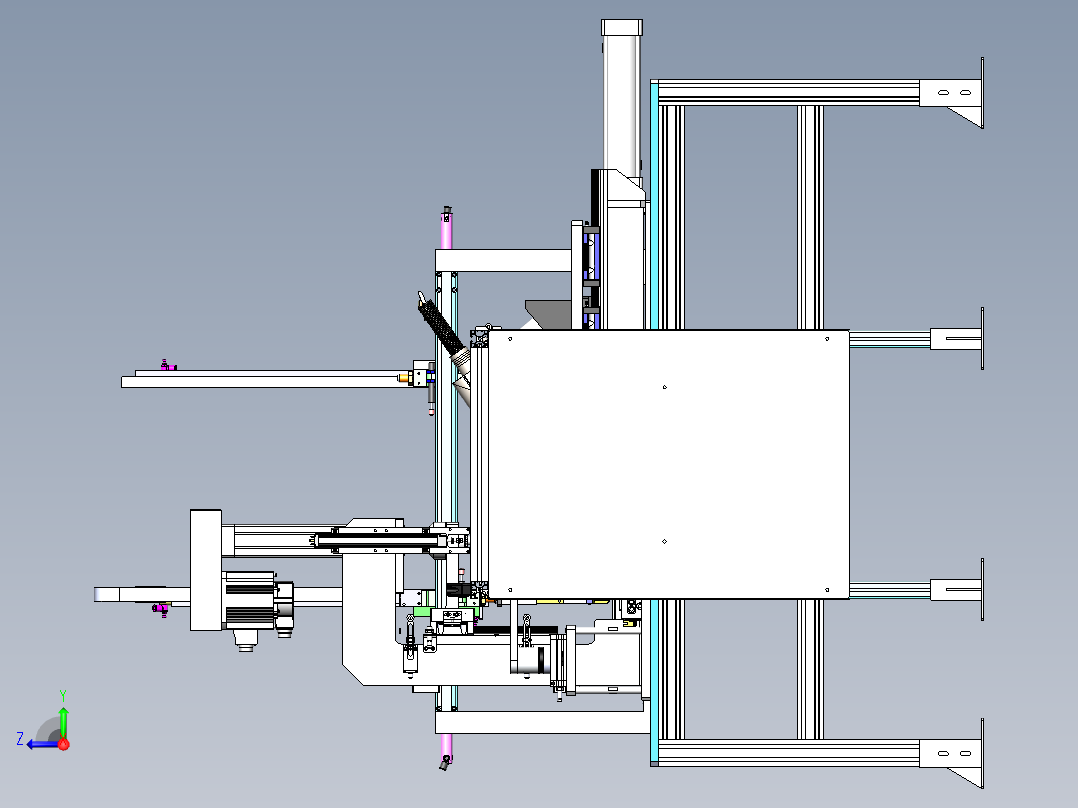Click the black angled coiled spring part
Viewport: 1078px width, 808px height.
tap(440, 325)
